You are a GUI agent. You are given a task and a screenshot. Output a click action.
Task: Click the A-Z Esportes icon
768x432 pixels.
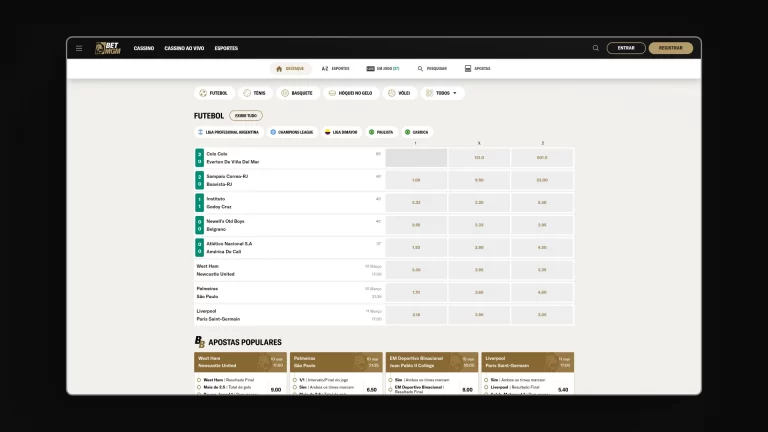coord(325,69)
